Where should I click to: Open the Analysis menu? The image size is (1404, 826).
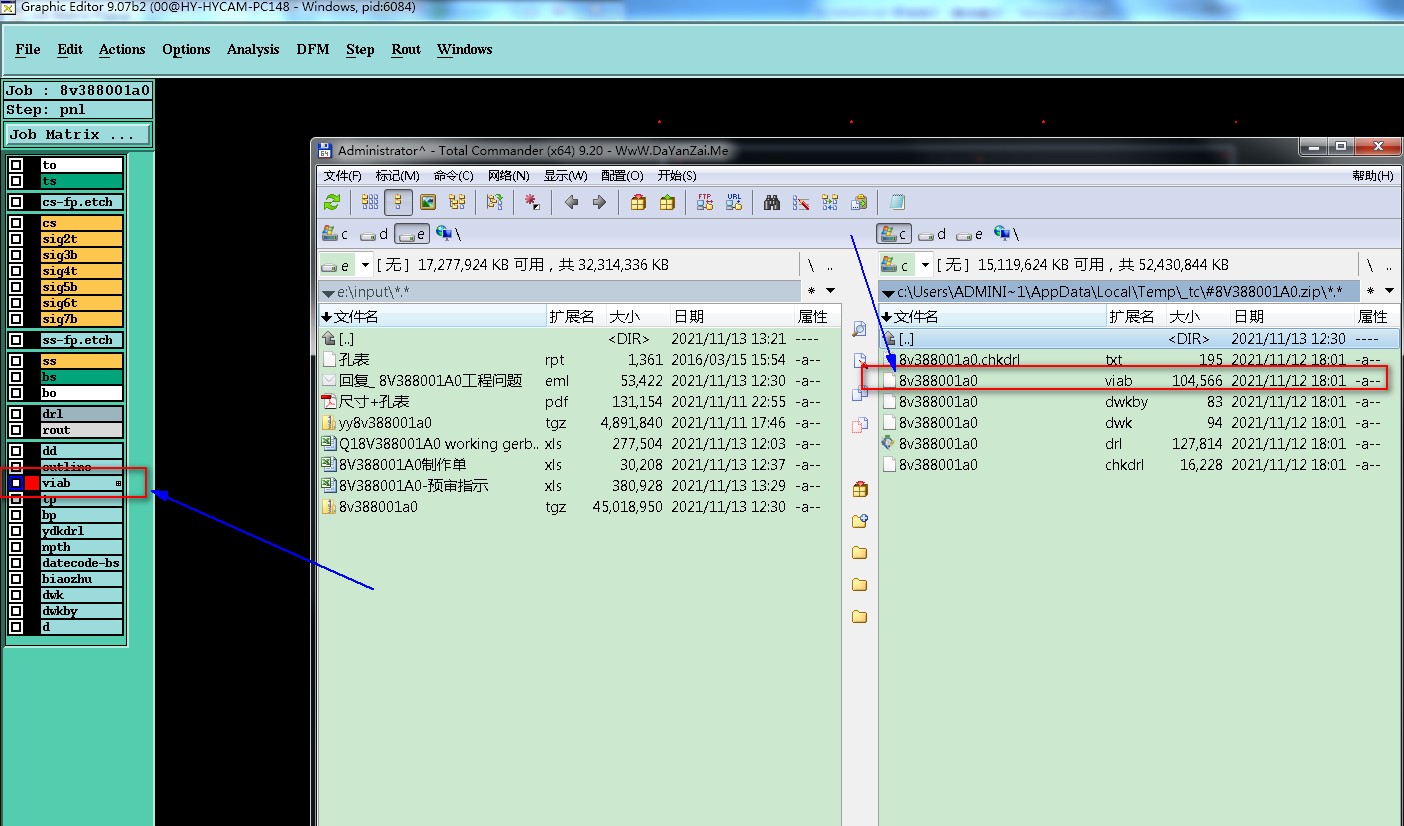click(253, 49)
